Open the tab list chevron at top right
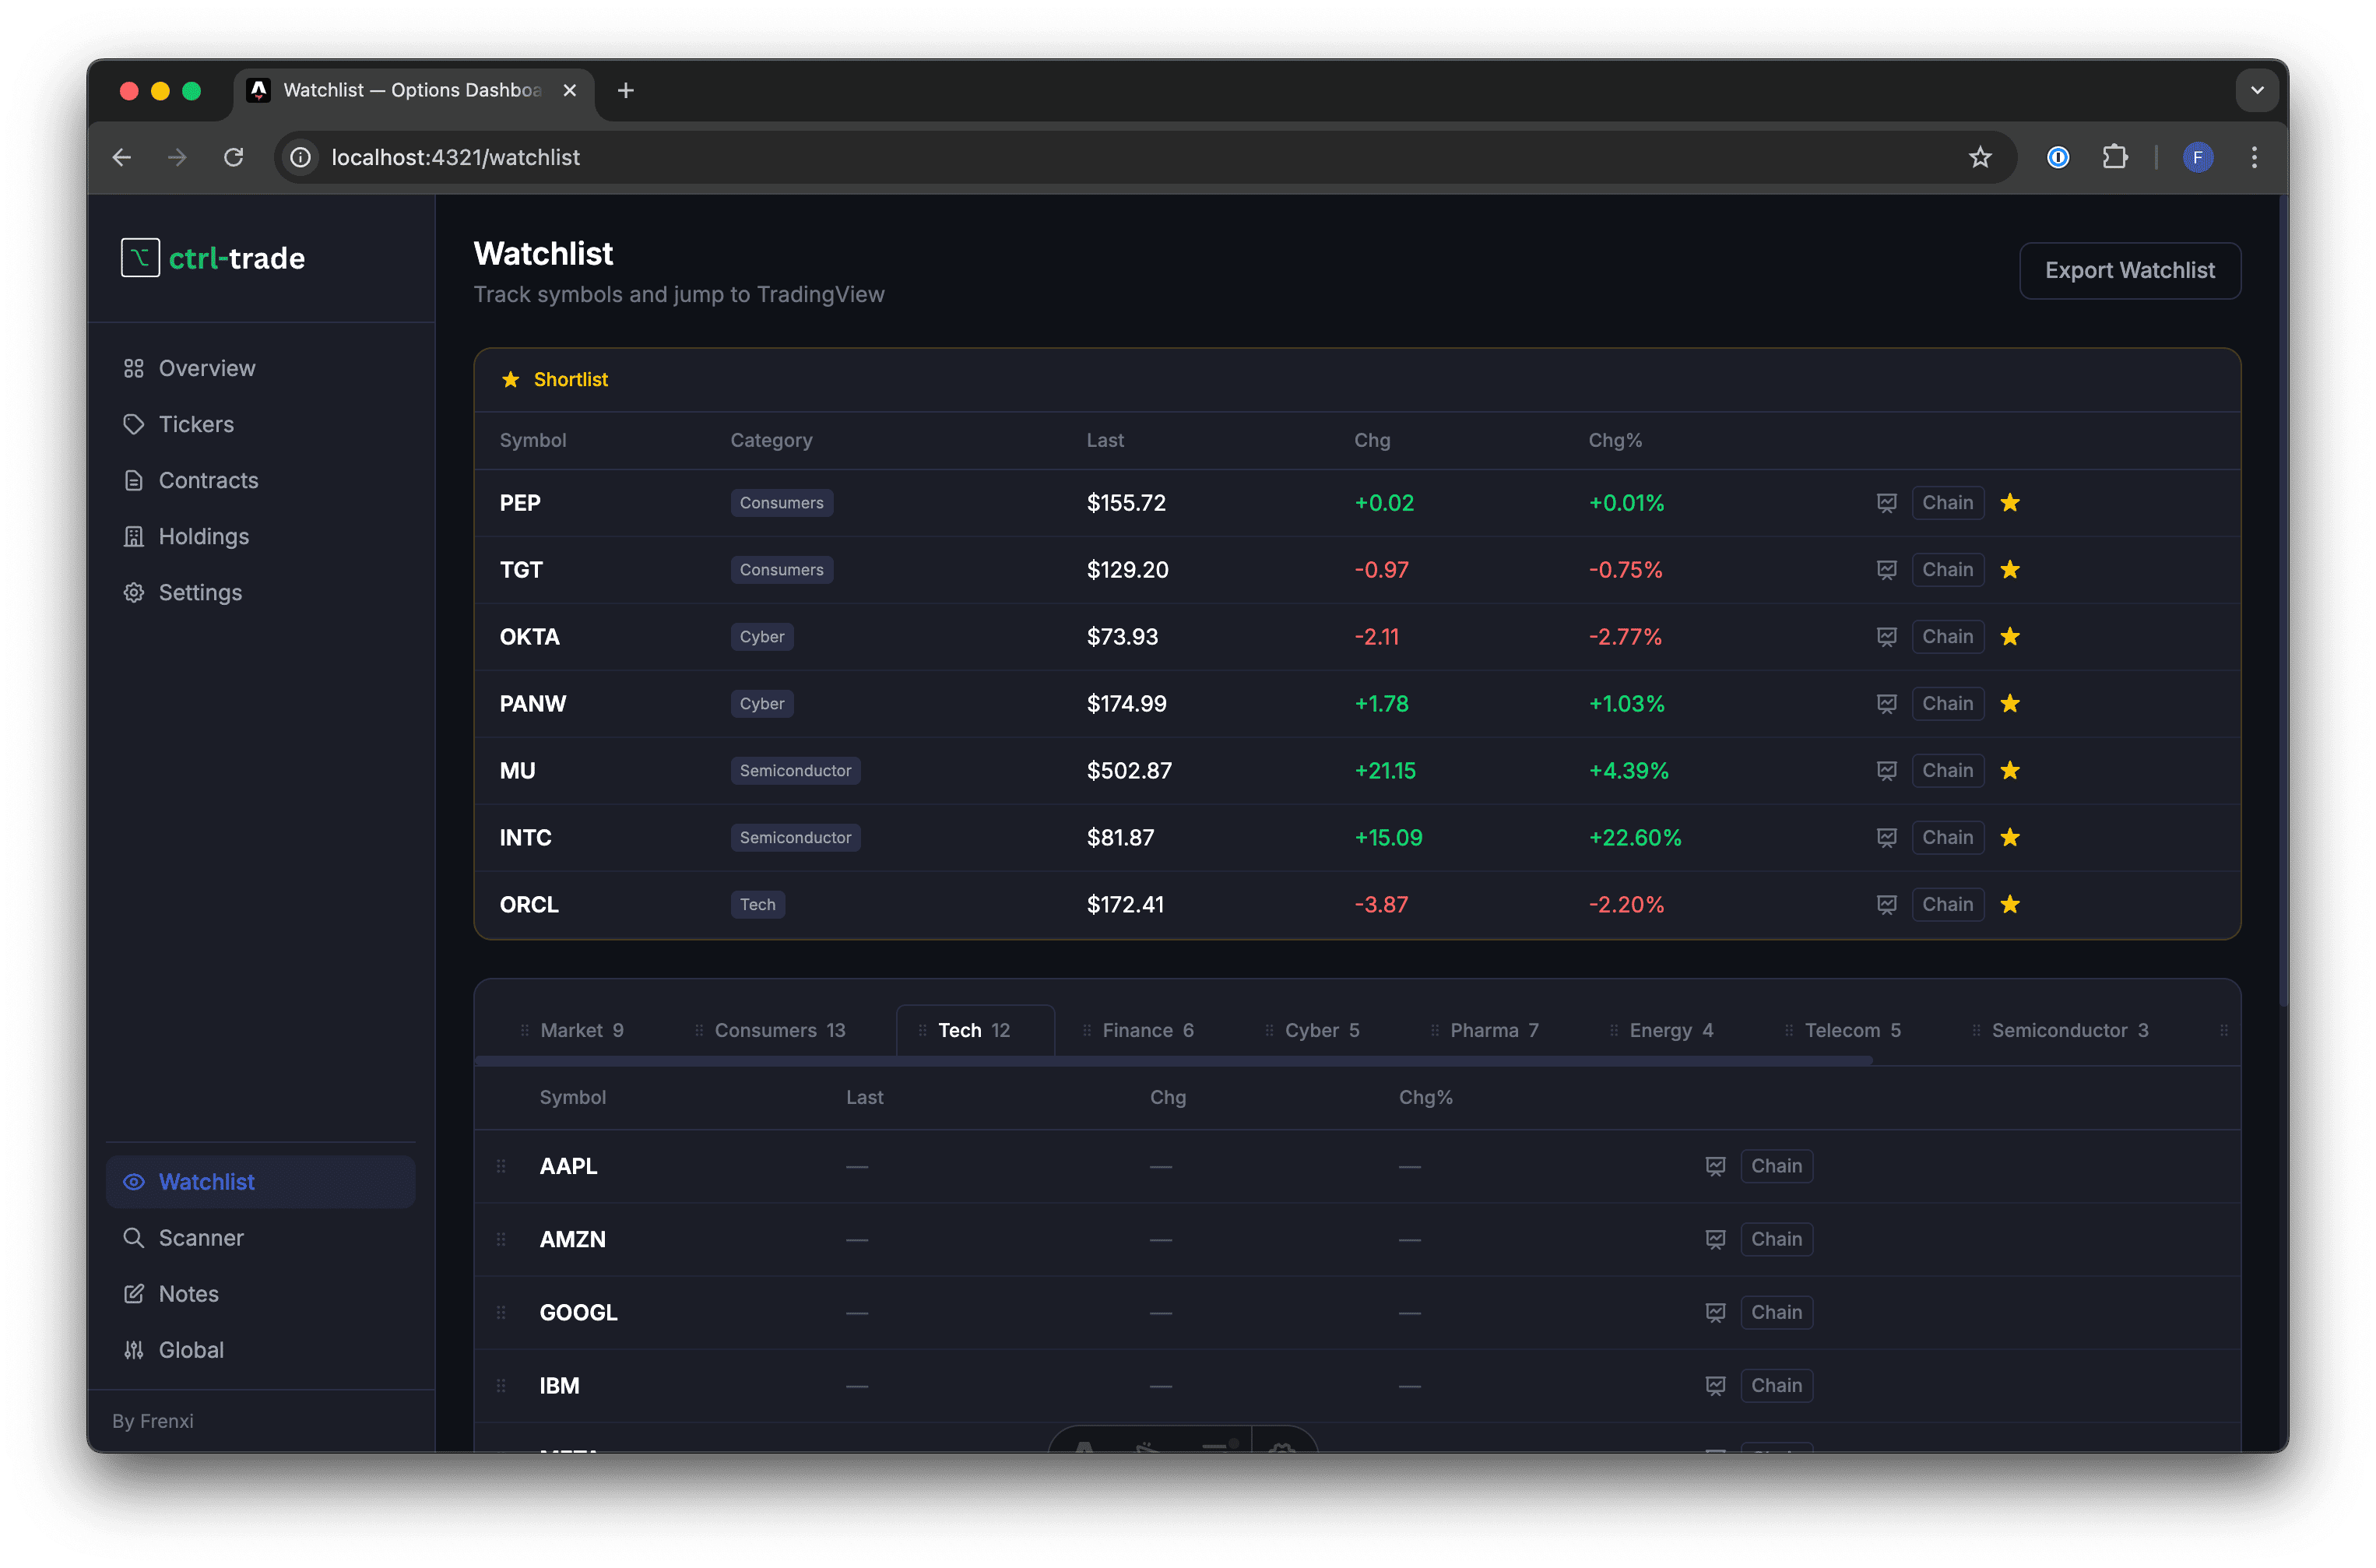Viewport: 2376px width, 1568px height. tap(2256, 89)
